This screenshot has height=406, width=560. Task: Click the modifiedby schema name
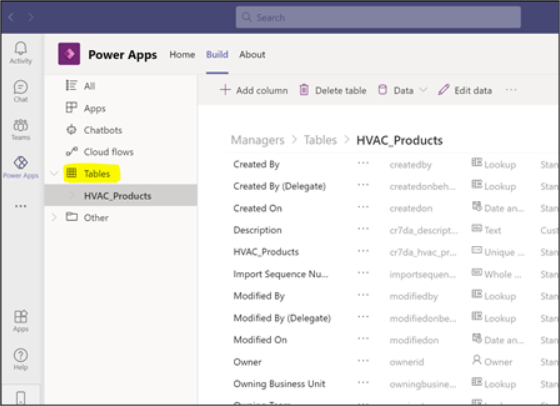[x=413, y=296]
